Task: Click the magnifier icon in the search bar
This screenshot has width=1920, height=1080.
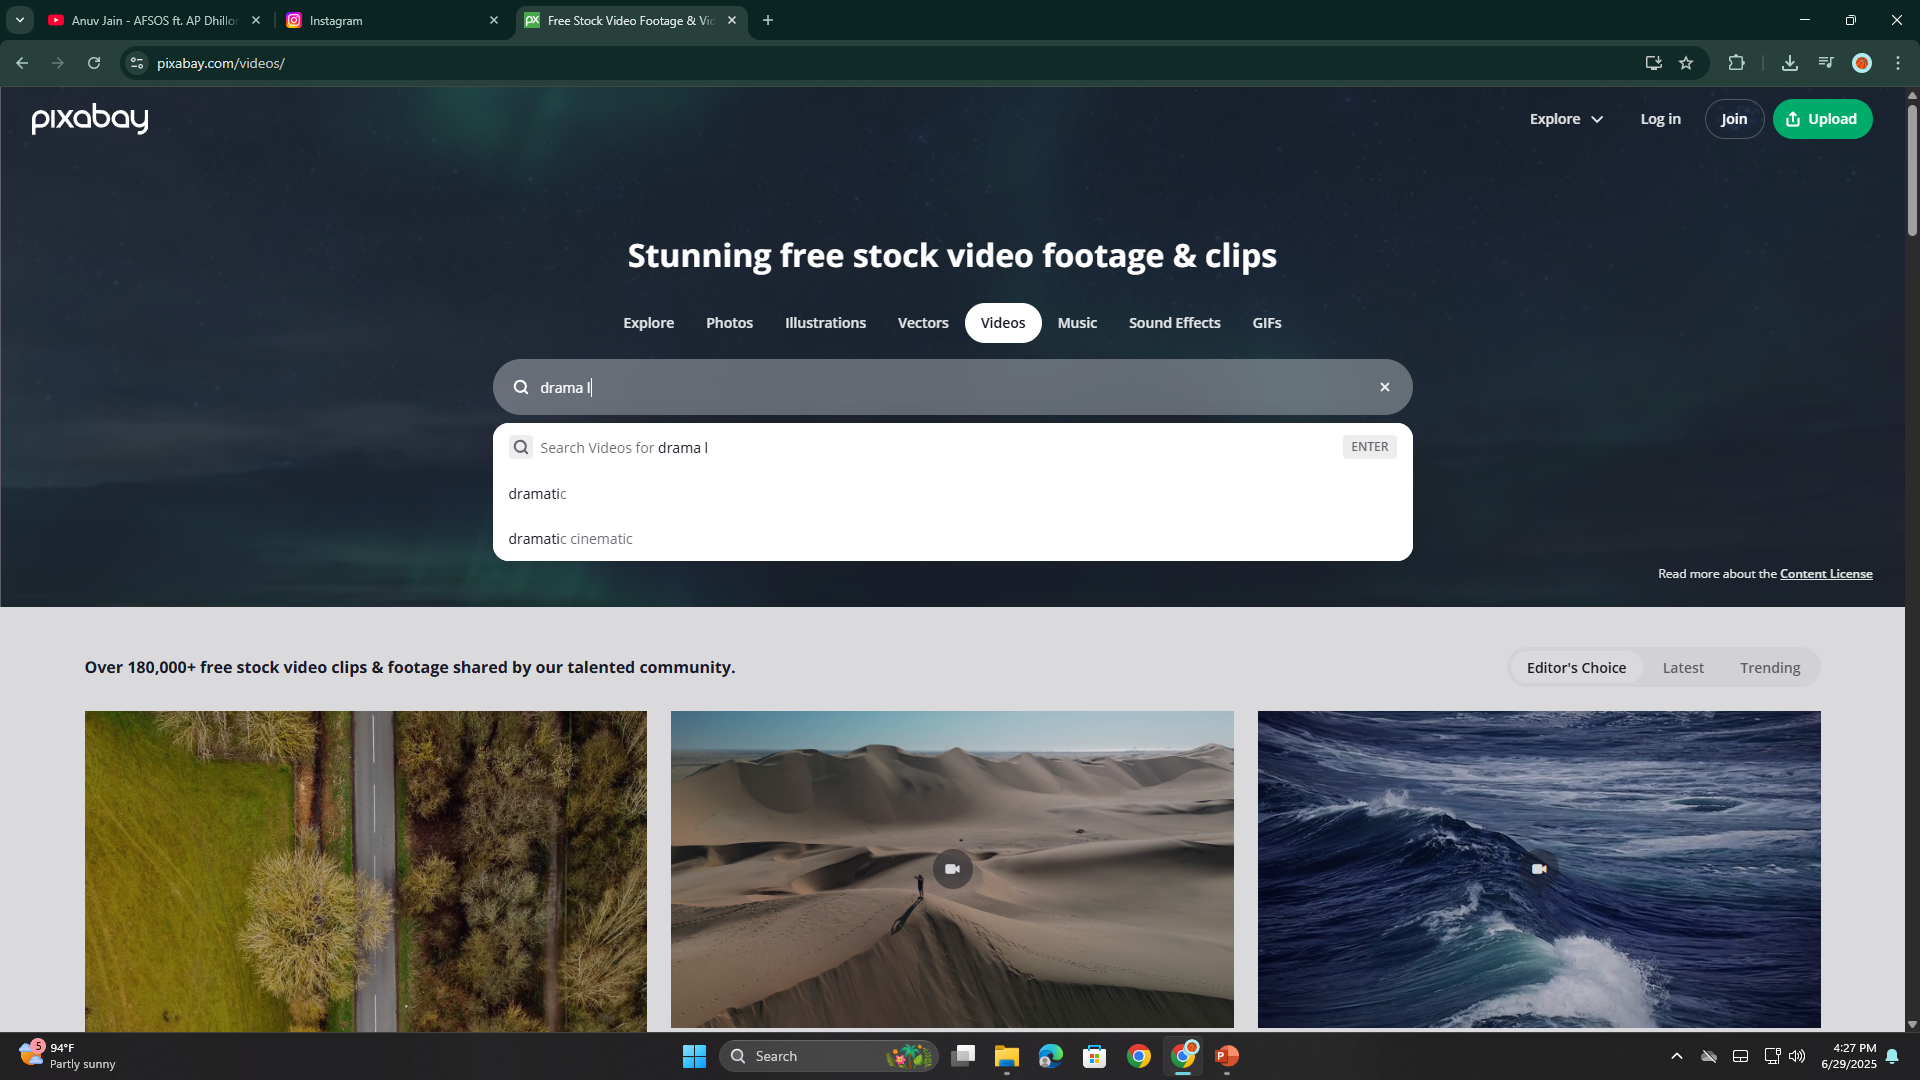Action: pyautogui.click(x=521, y=387)
